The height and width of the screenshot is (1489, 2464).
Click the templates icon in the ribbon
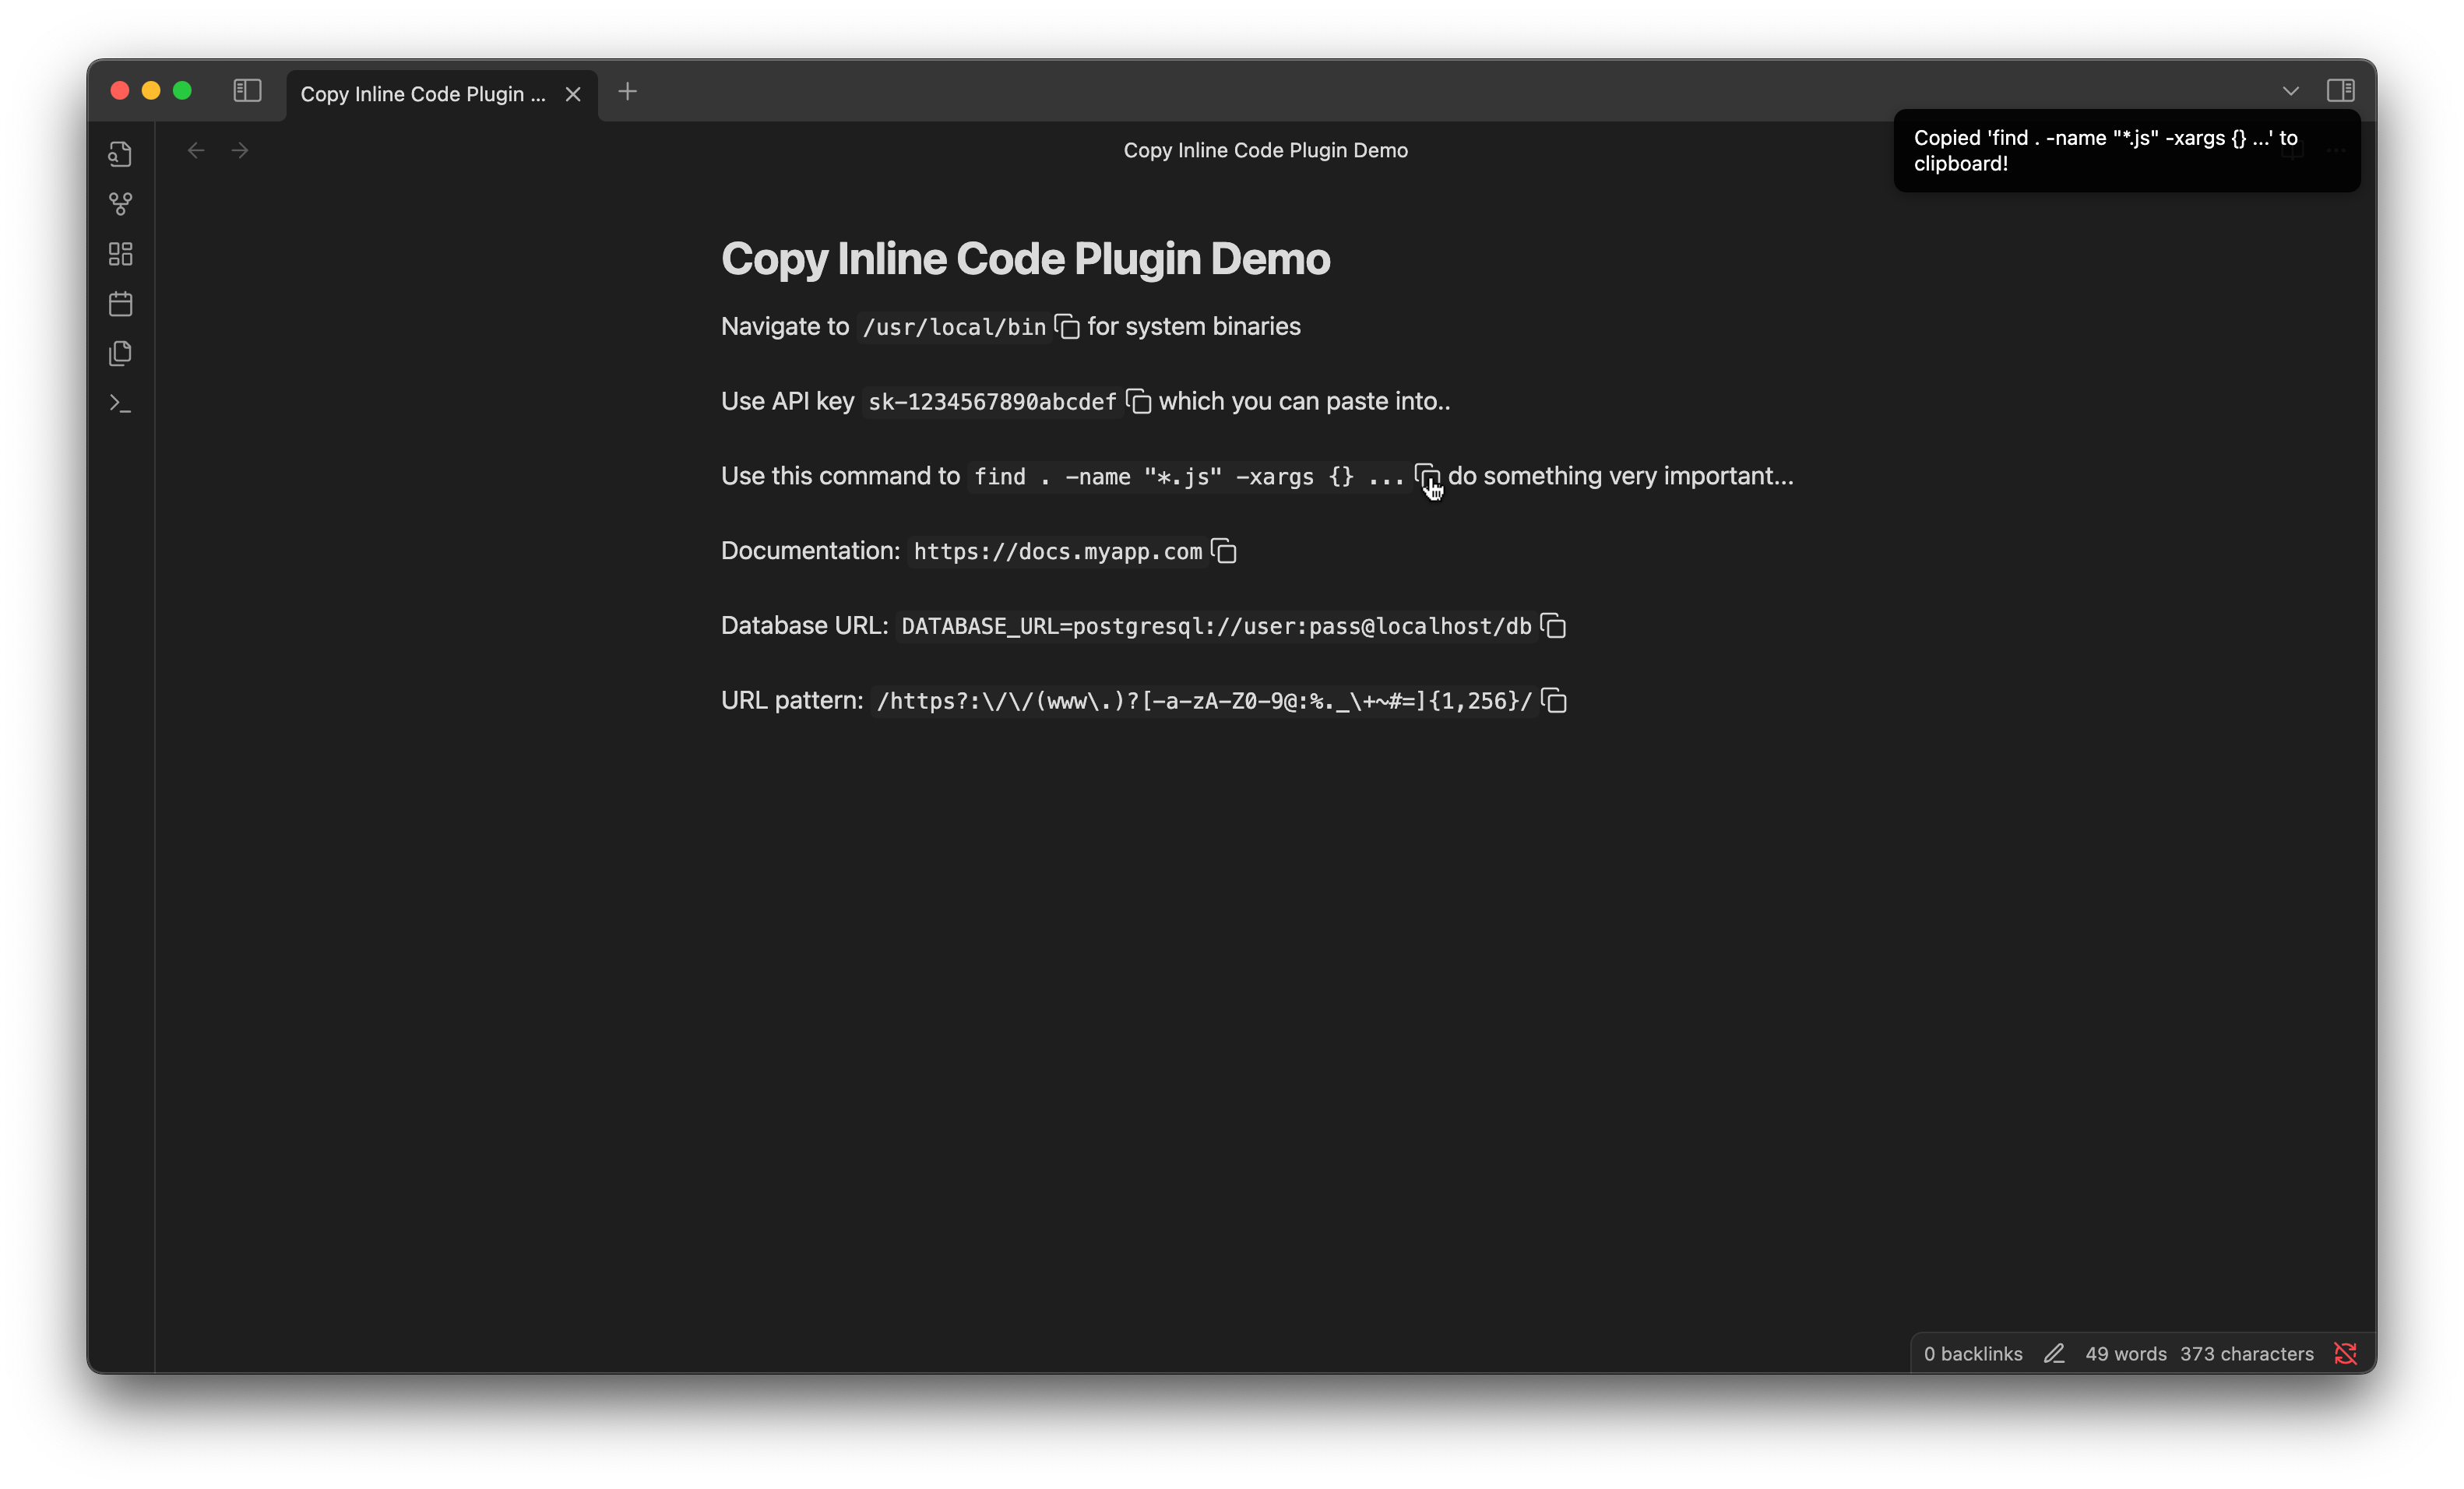pyautogui.click(x=120, y=353)
